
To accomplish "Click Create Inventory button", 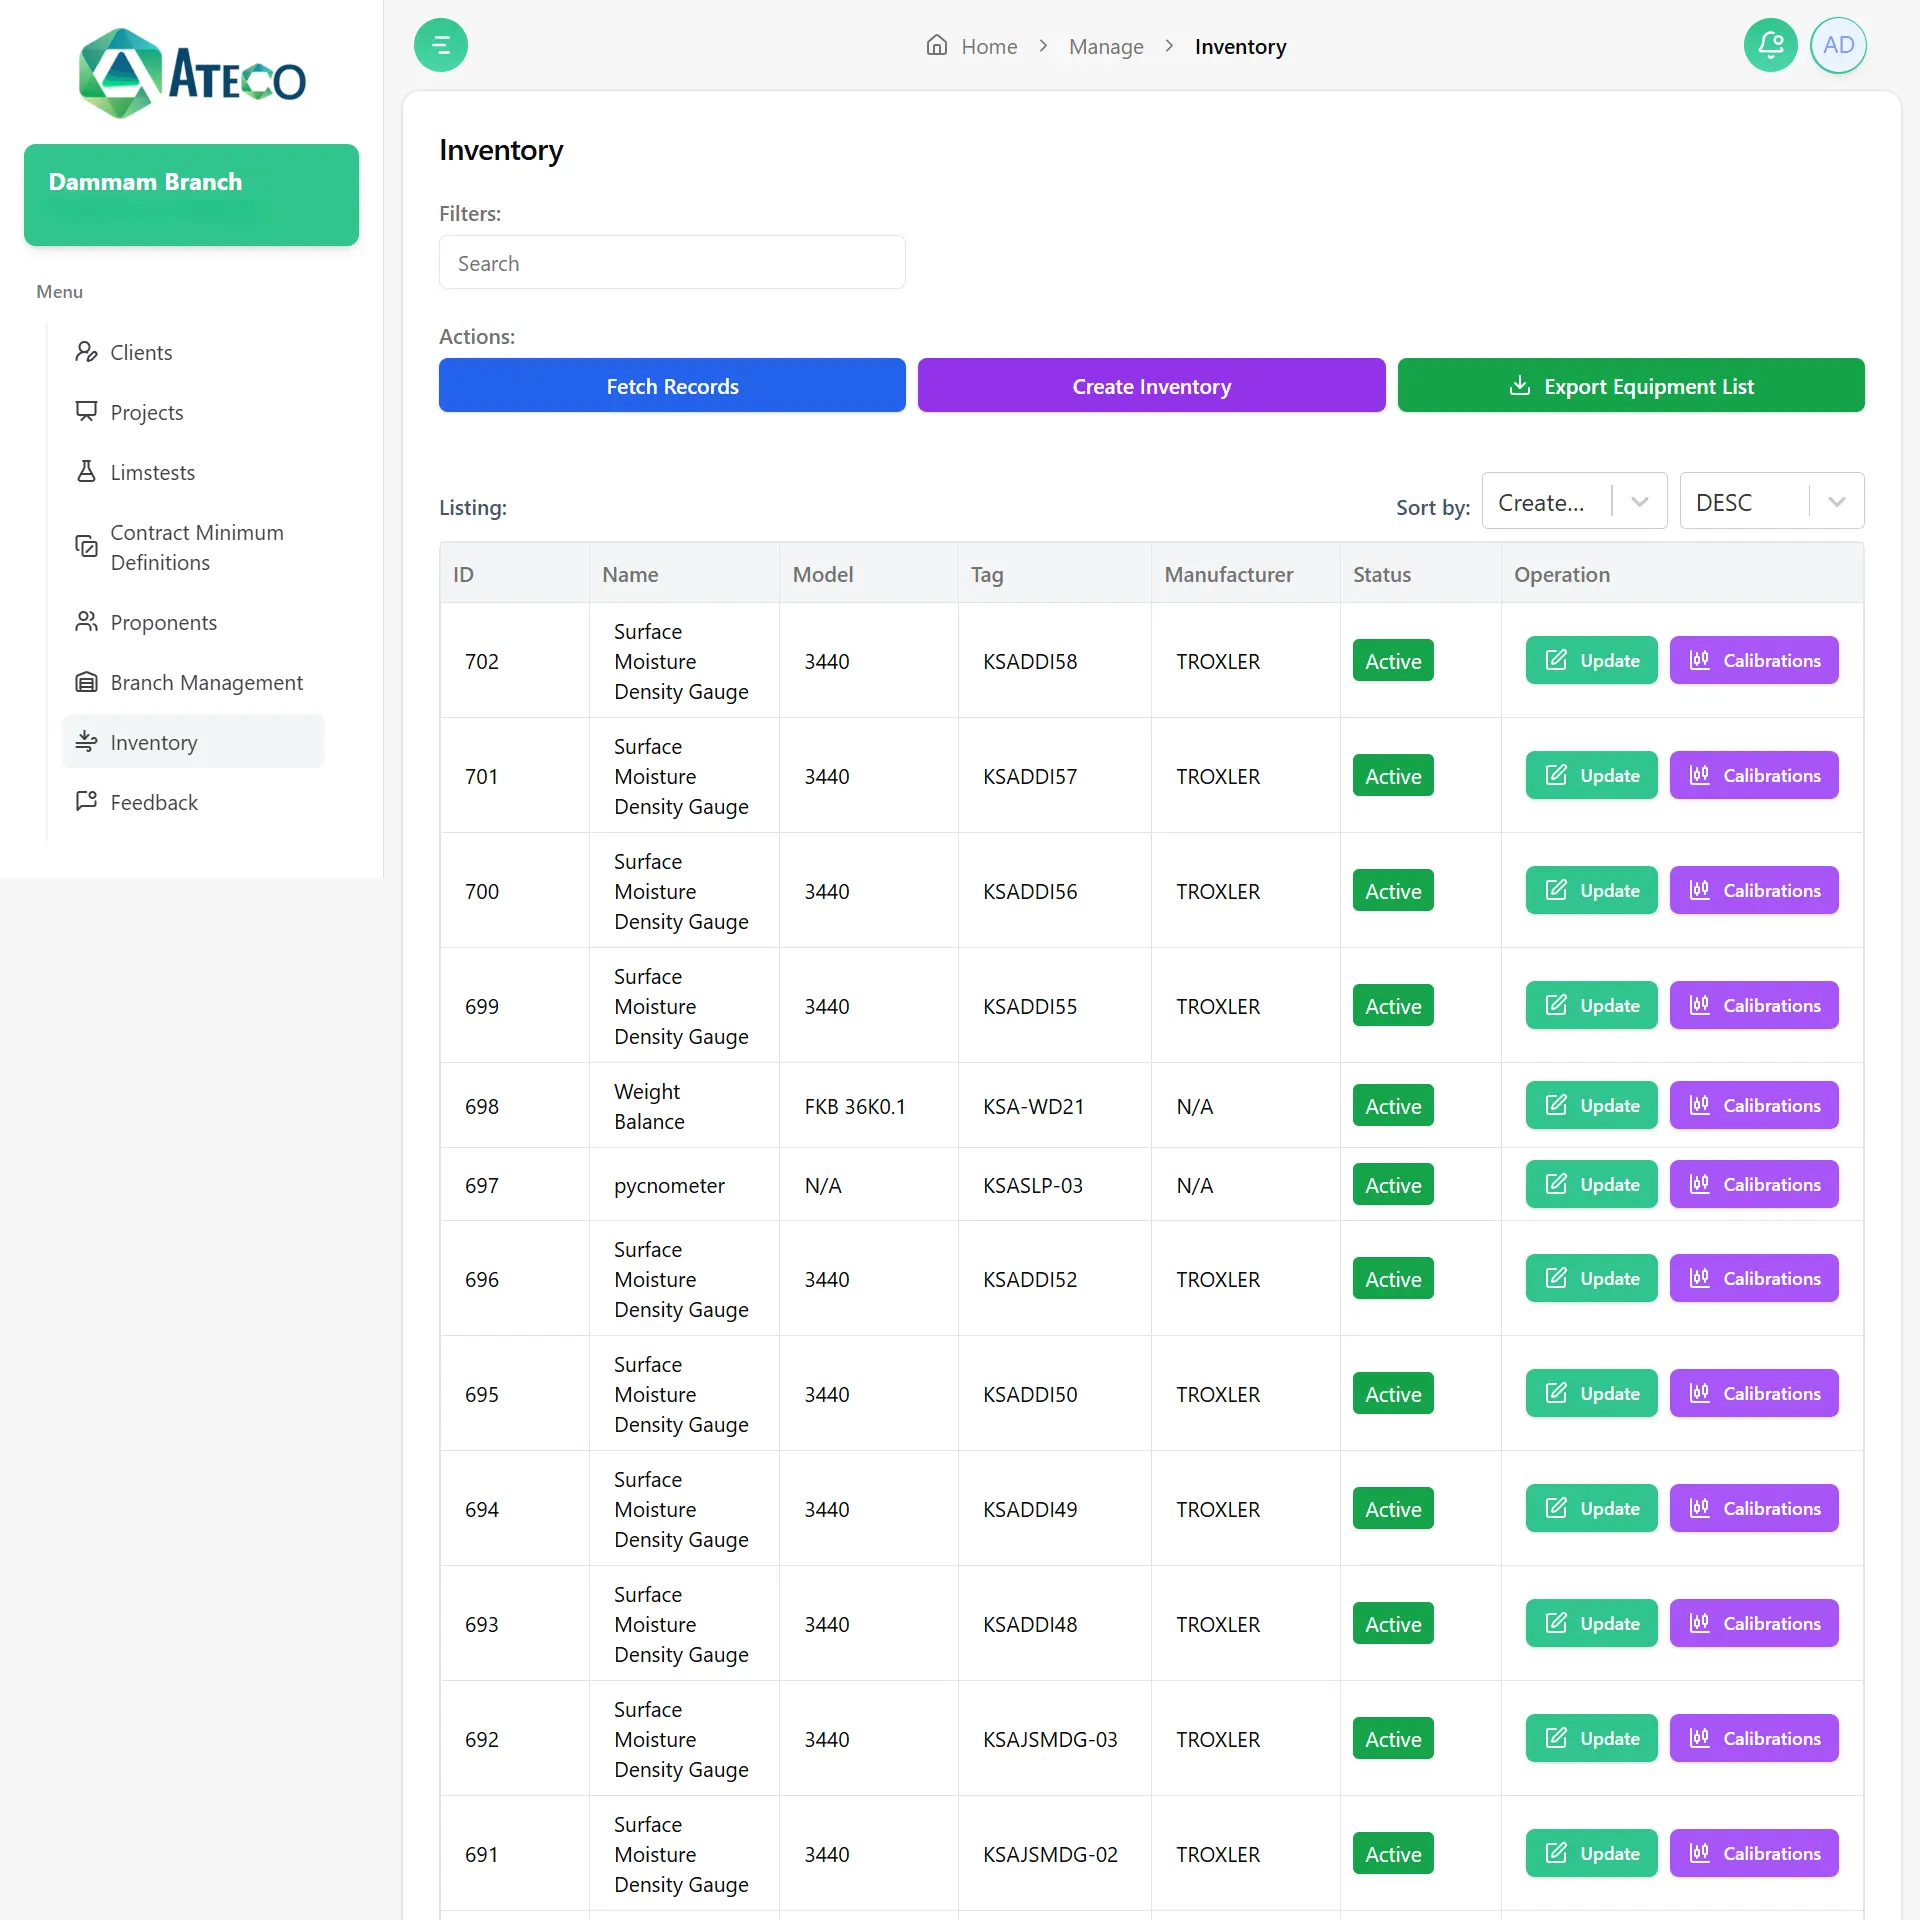I will pos(1152,385).
